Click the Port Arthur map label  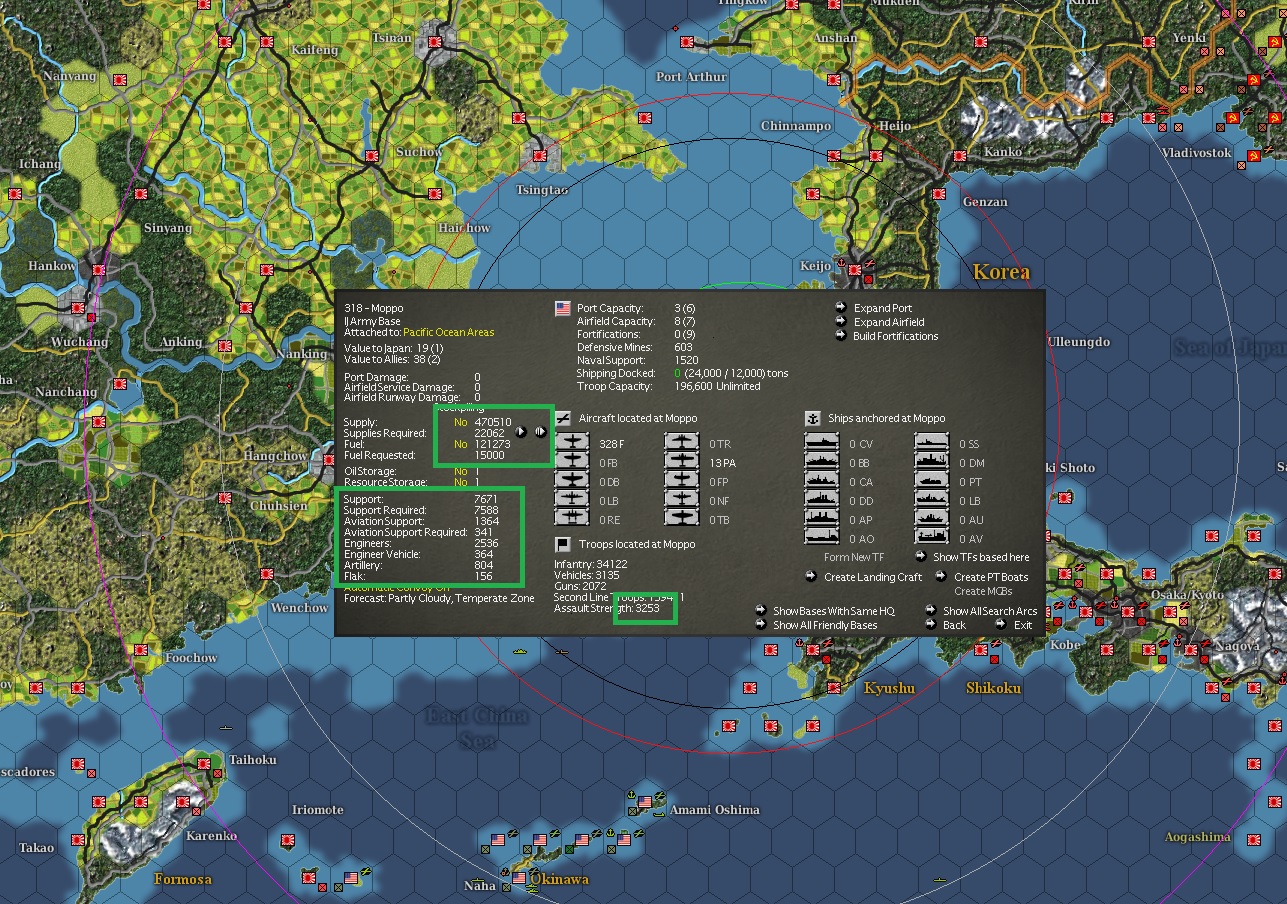coord(691,77)
